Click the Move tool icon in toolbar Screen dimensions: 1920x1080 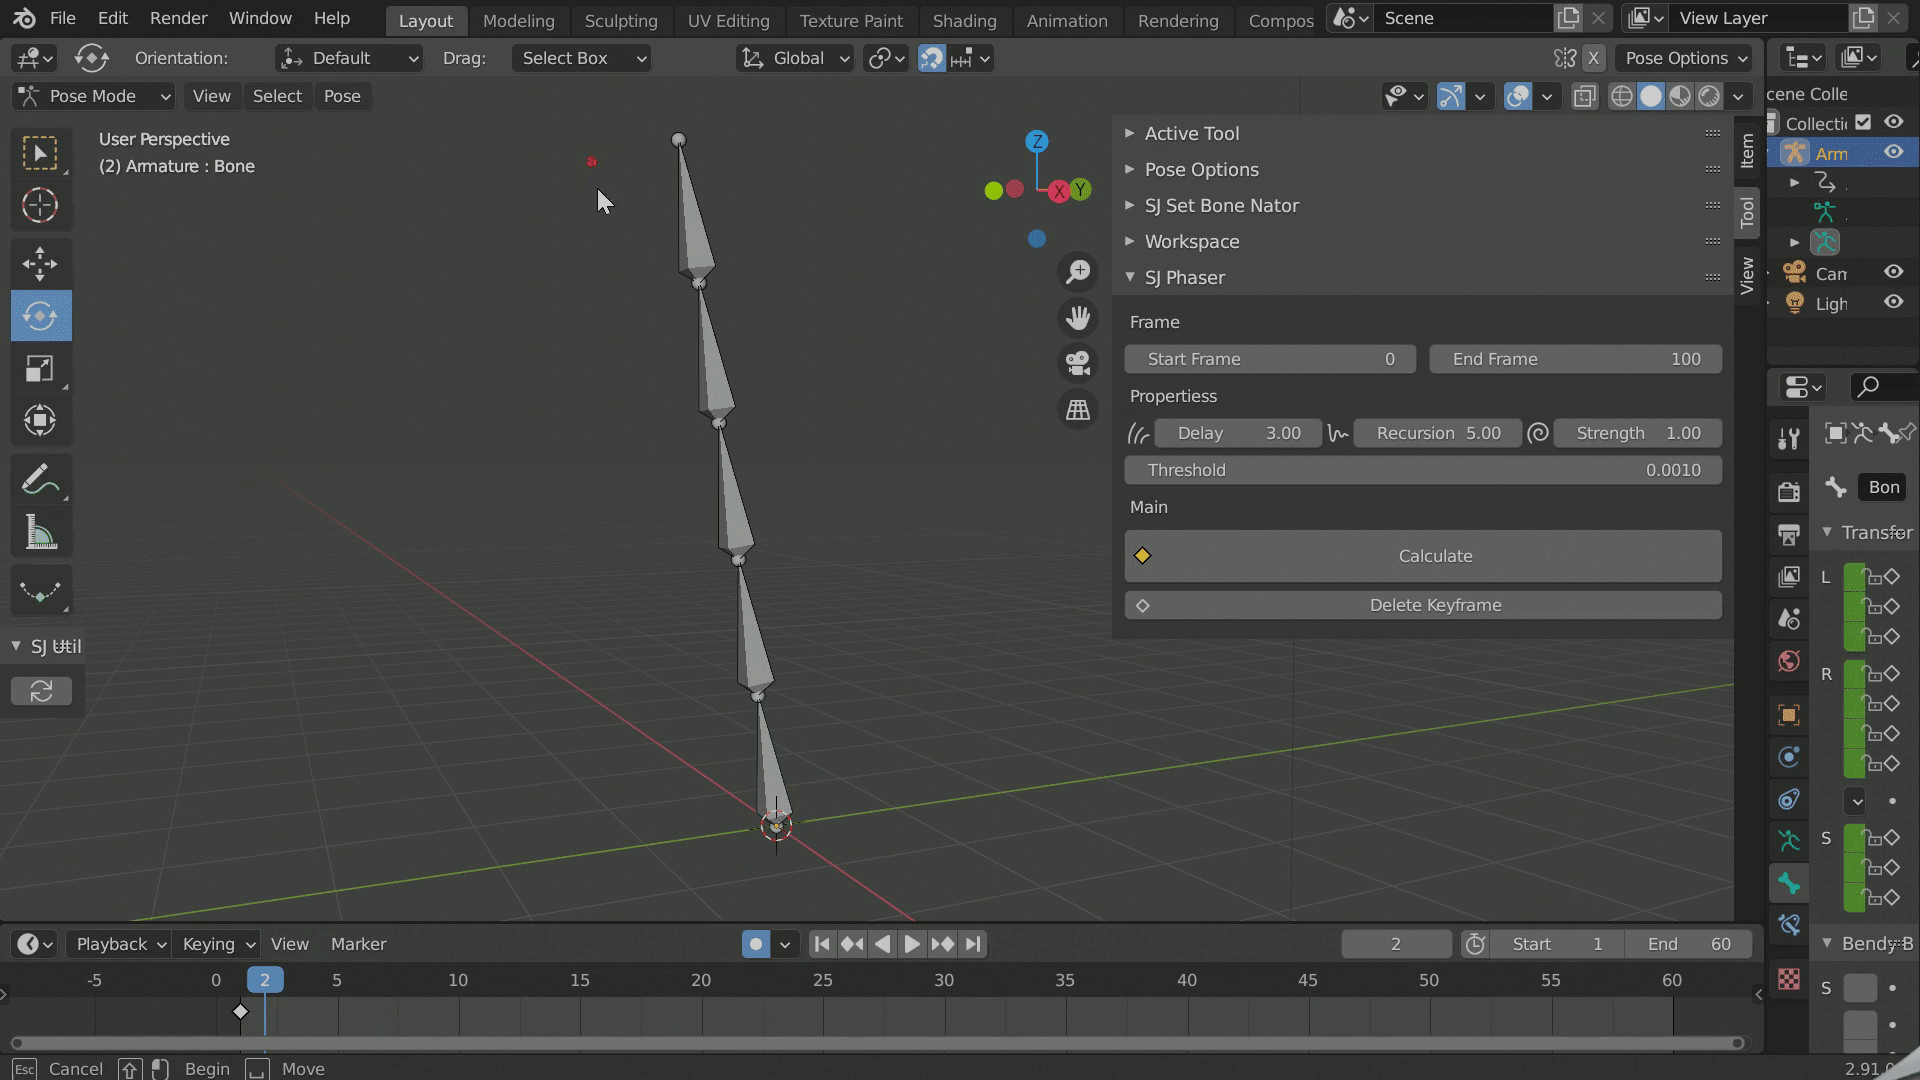(38, 260)
